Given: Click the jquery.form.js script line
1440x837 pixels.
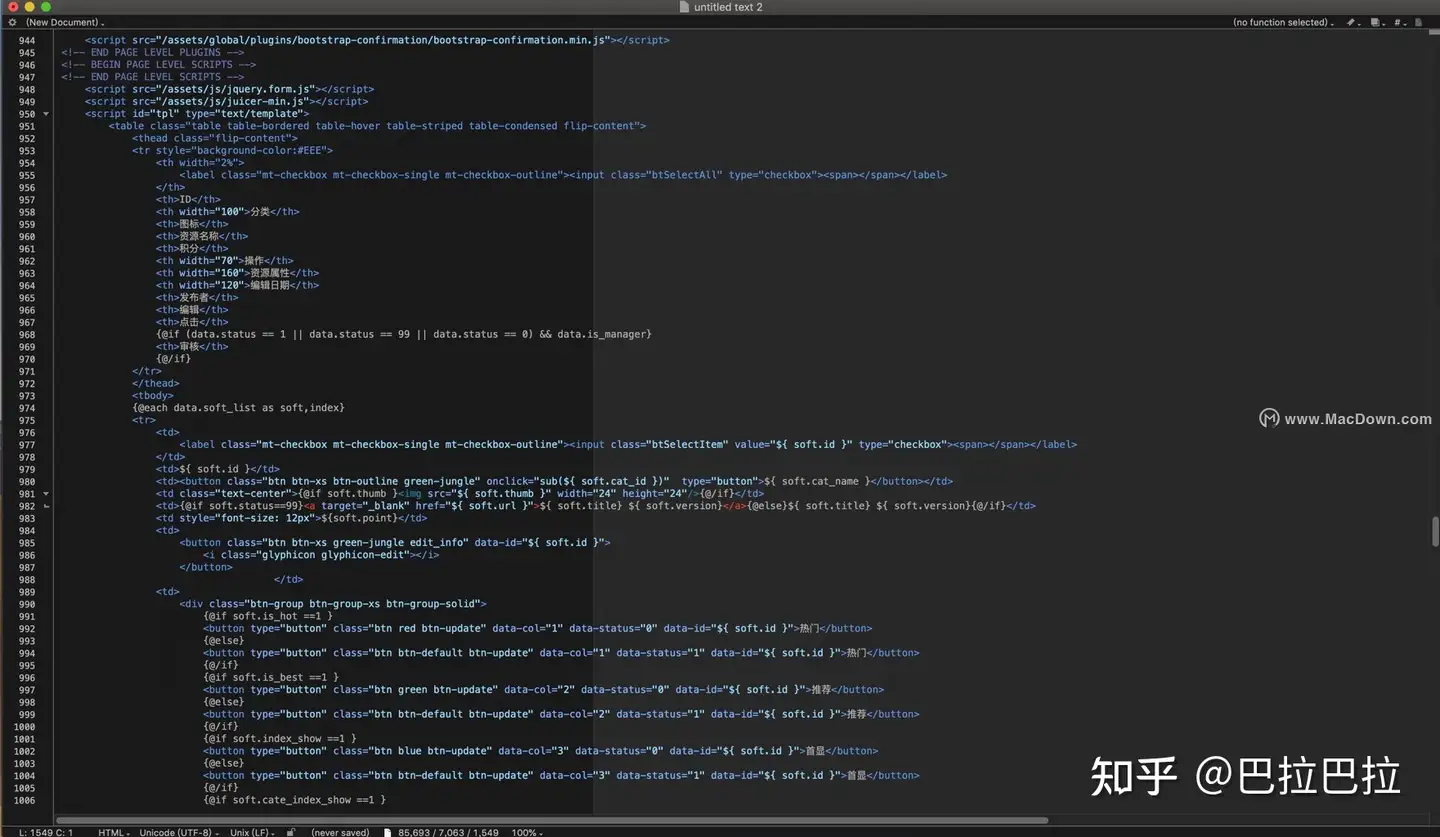Looking at the screenshot, I should (229, 89).
